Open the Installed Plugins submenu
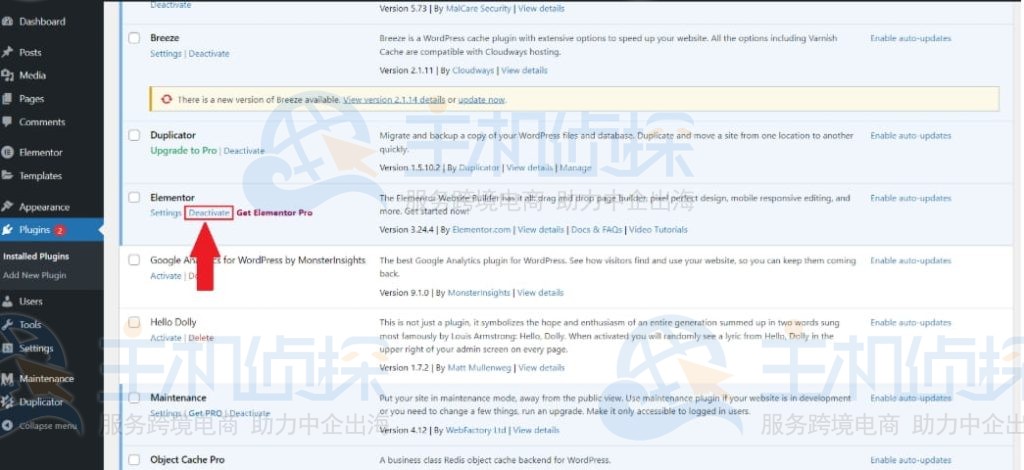1024x470 pixels. [x=36, y=257]
